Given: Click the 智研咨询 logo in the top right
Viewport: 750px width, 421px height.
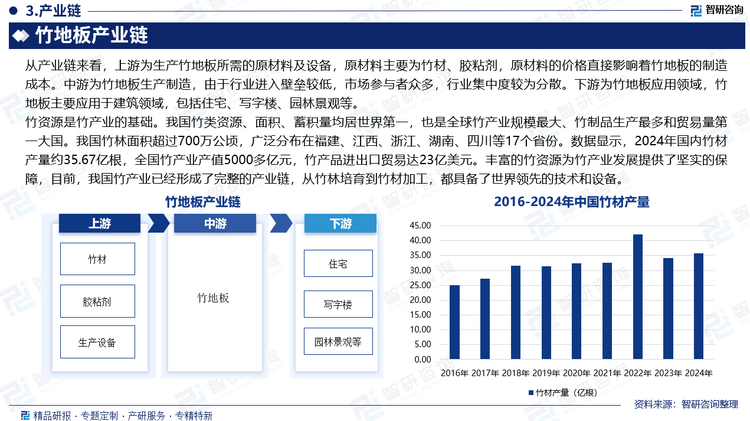Looking at the screenshot, I should click(717, 10).
